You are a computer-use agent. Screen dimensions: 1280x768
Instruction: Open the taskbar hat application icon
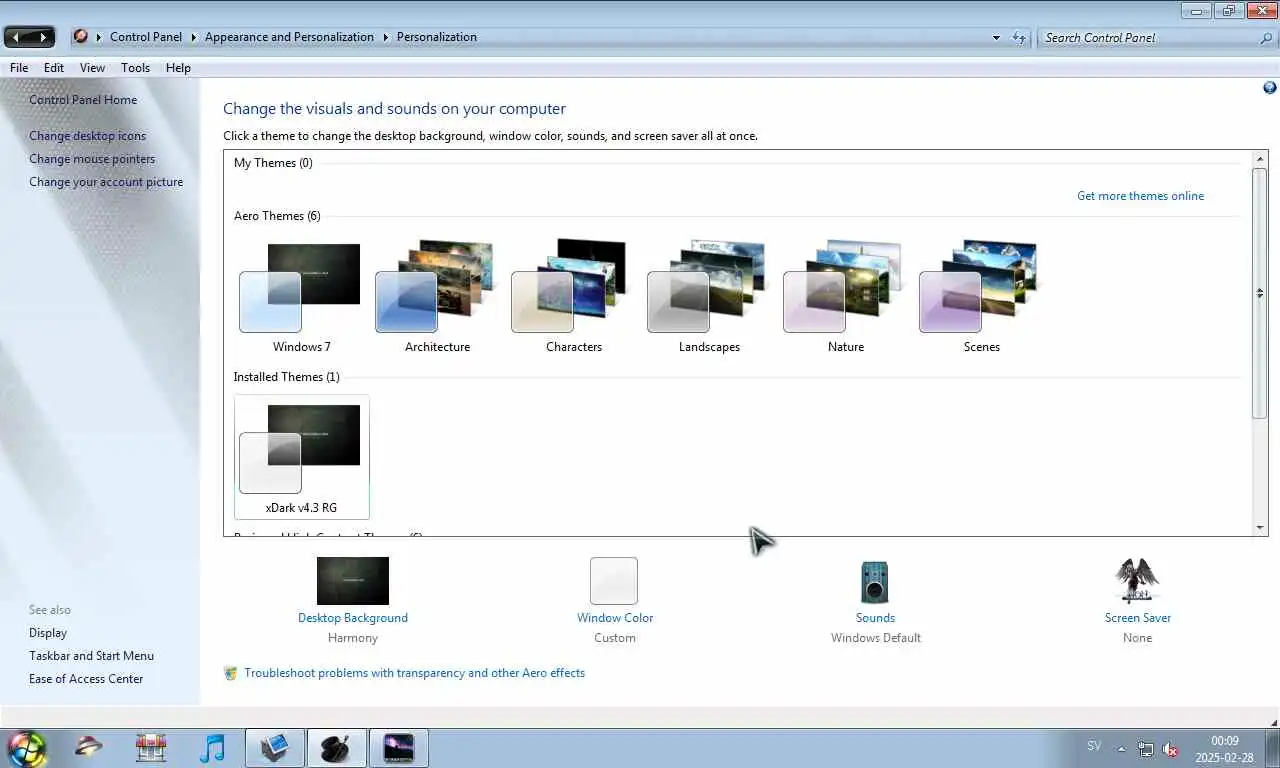(89, 748)
